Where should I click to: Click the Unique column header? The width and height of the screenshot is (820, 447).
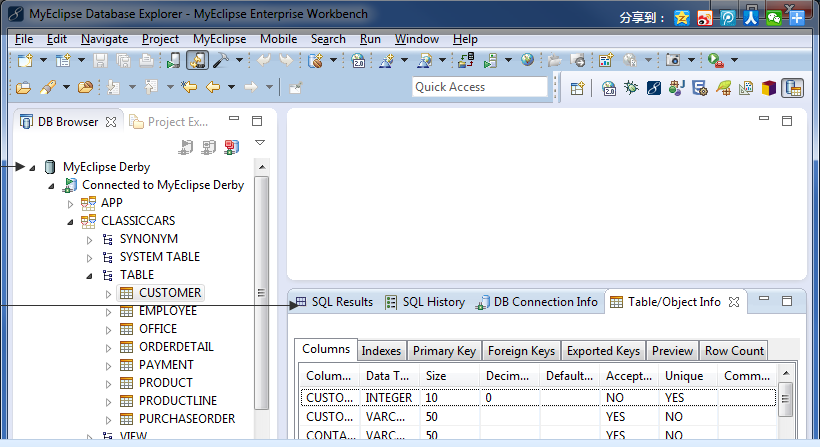click(x=684, y=376)
